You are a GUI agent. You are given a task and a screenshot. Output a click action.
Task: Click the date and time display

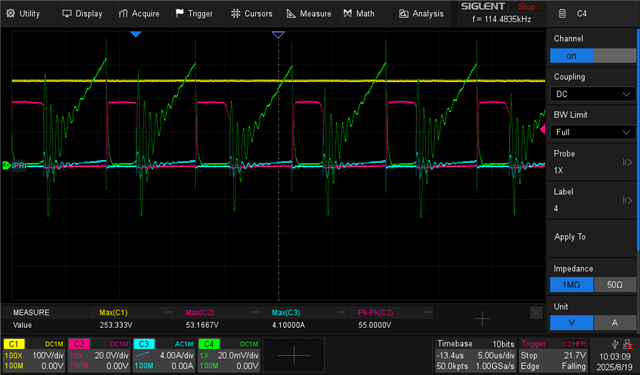click(x=614, y=362)
